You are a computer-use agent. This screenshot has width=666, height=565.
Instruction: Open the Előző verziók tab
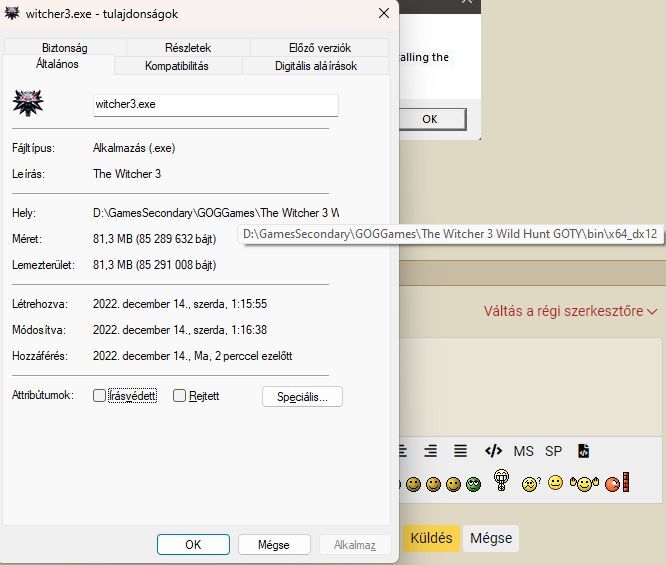click(x=320, y=48)
